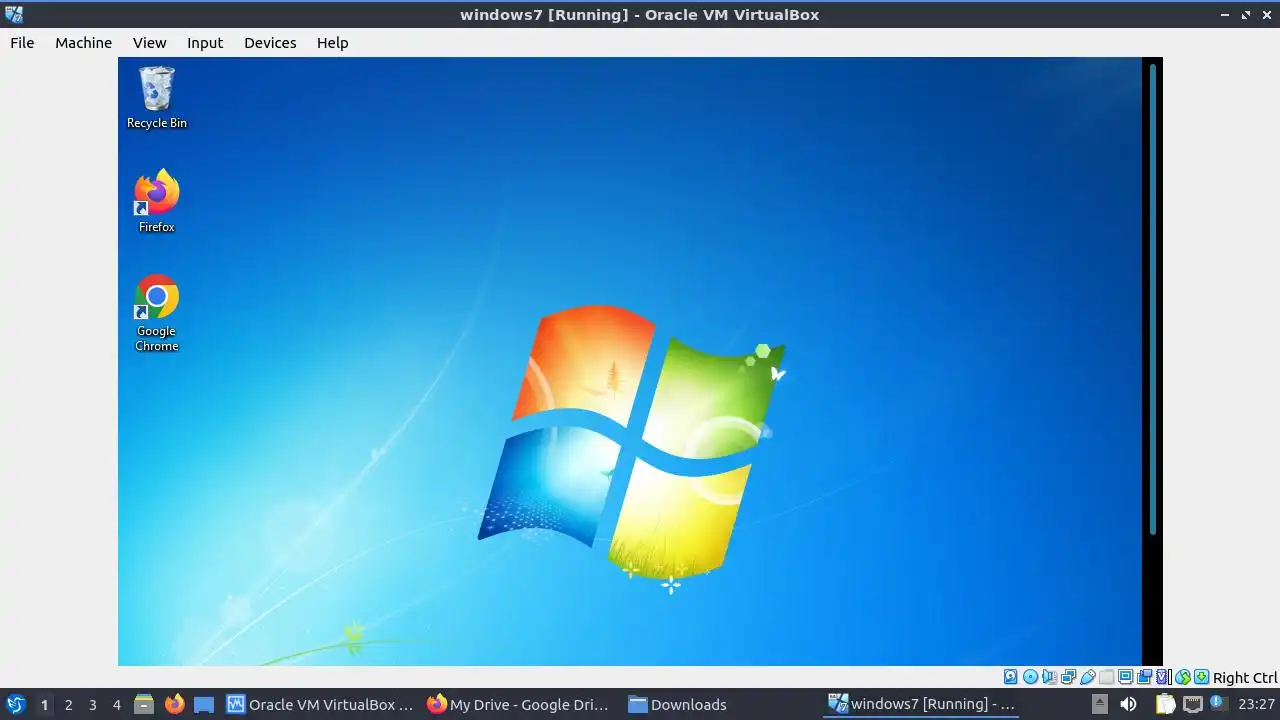
Task: Close the VirtualBox VM window
Action: click(x=1267, y=15)
